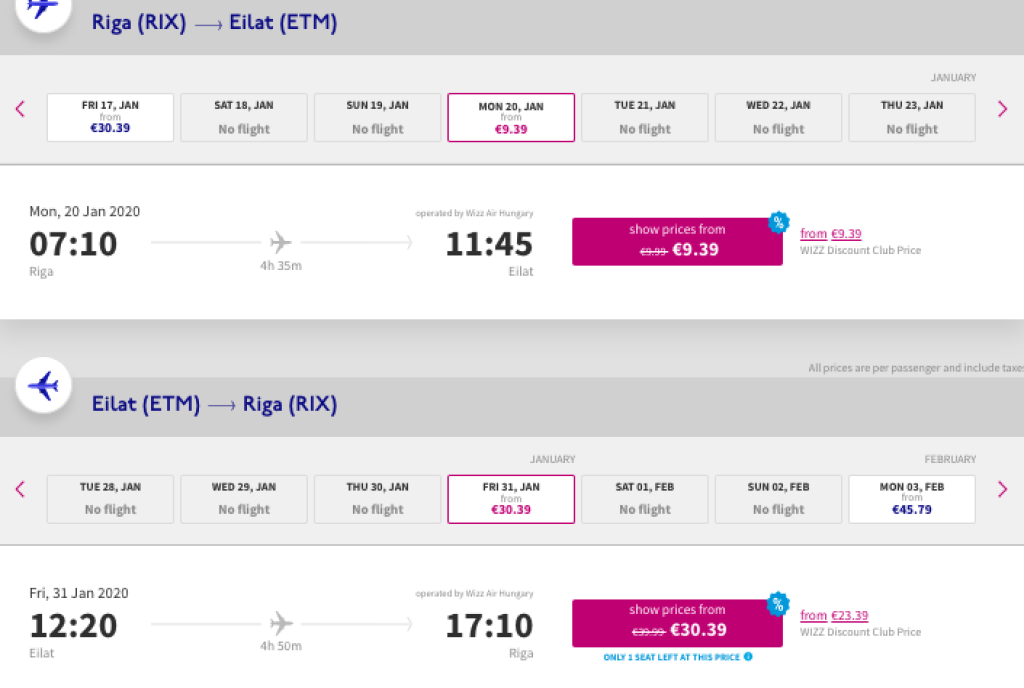
Task: Click the outbound flight plane icon
Action: click(43, 8)
